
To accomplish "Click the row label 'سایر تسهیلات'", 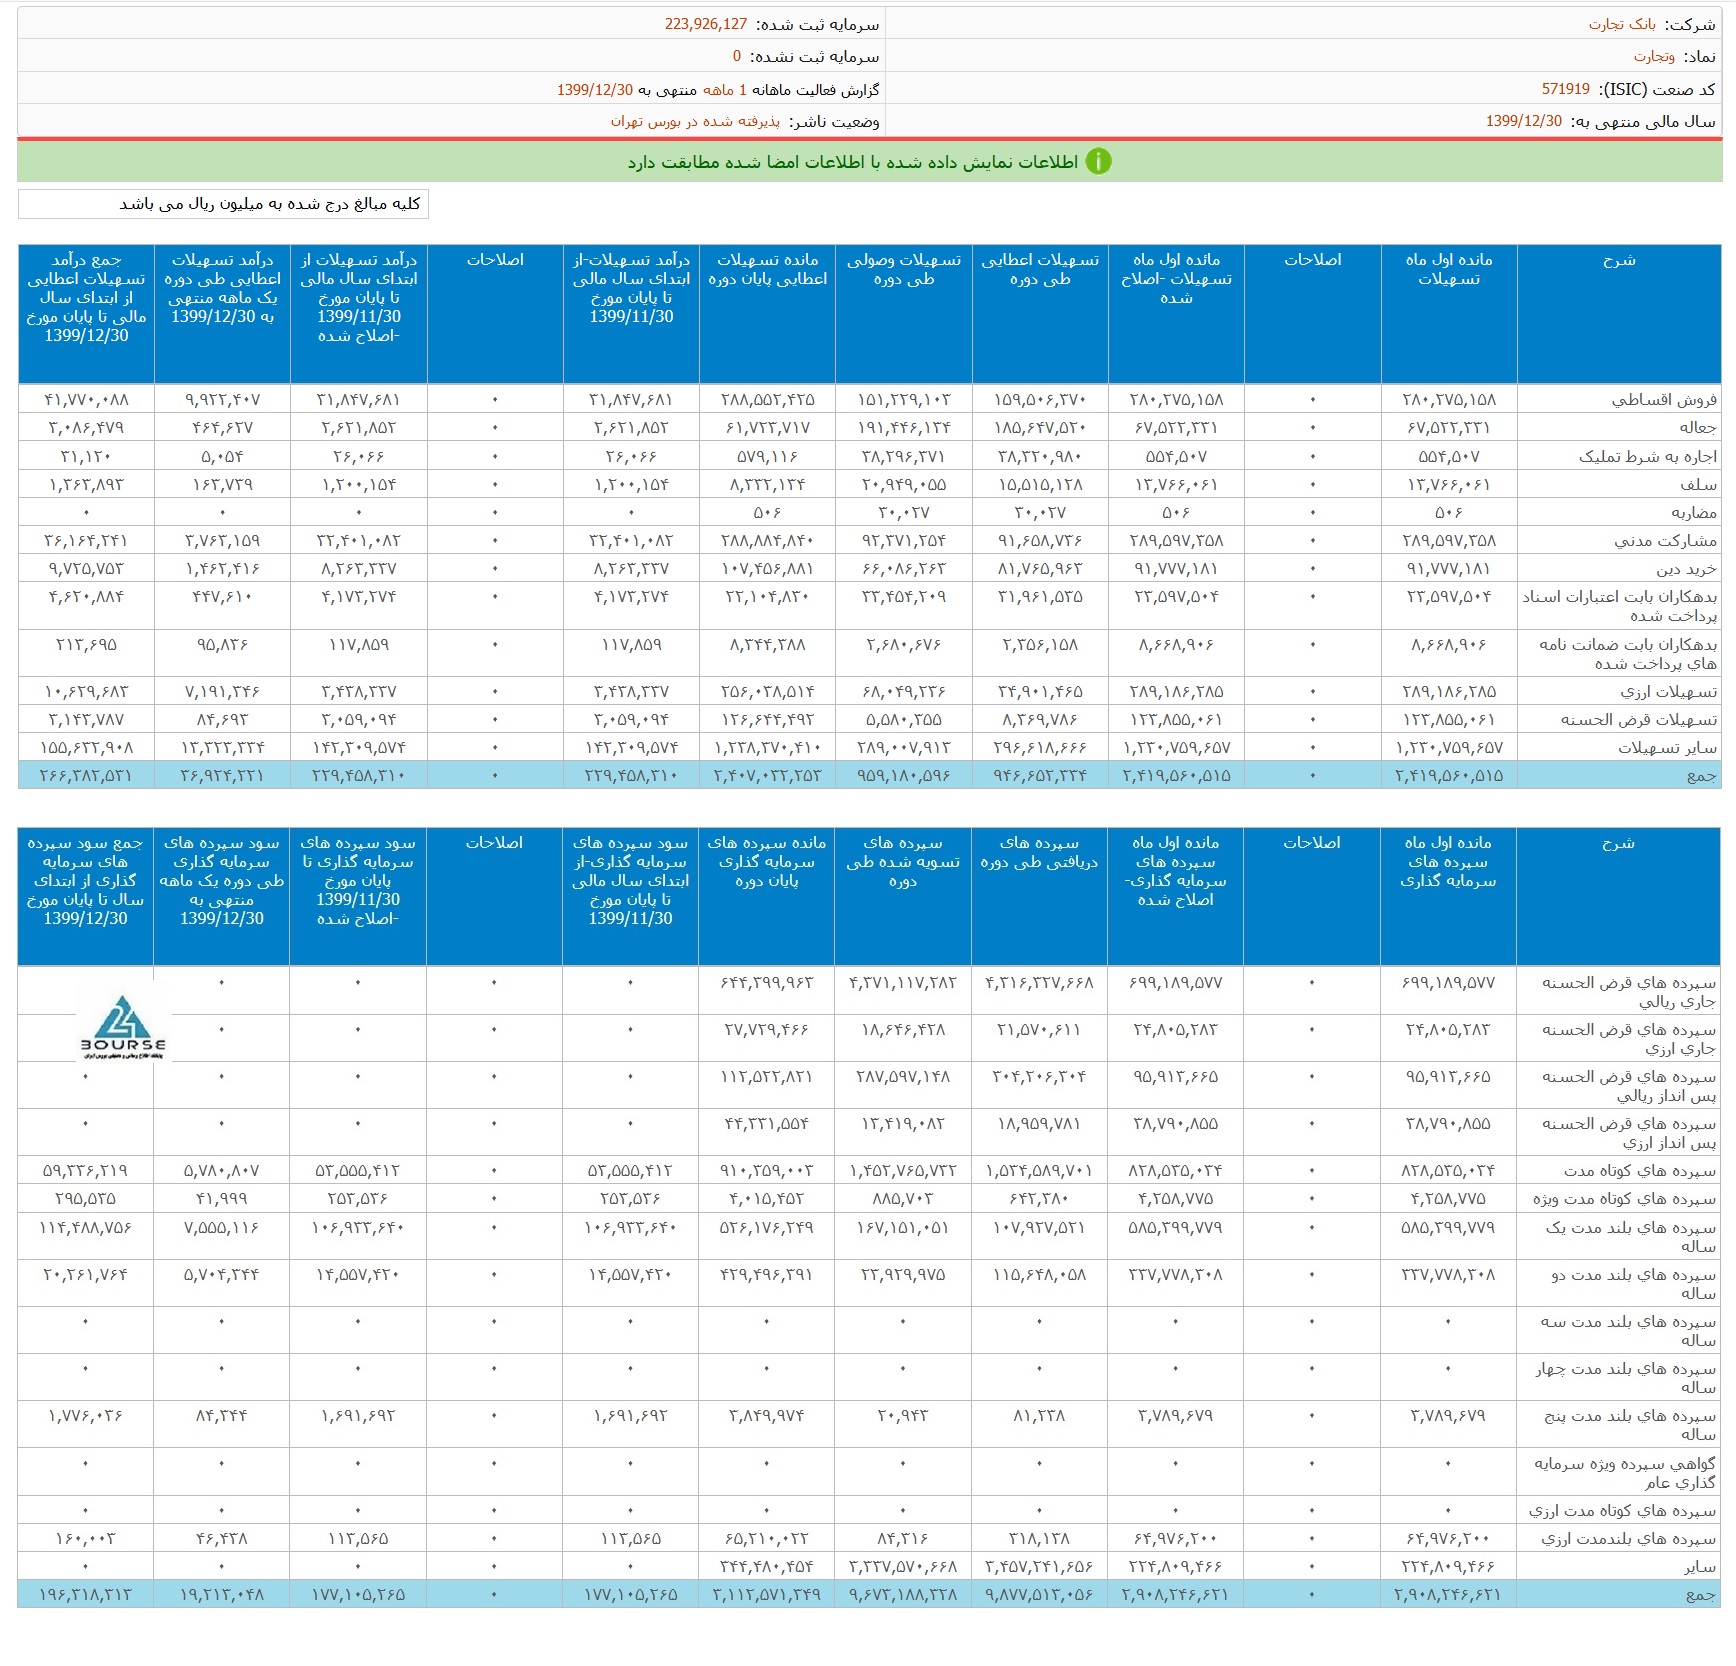I will point(1668,748).
